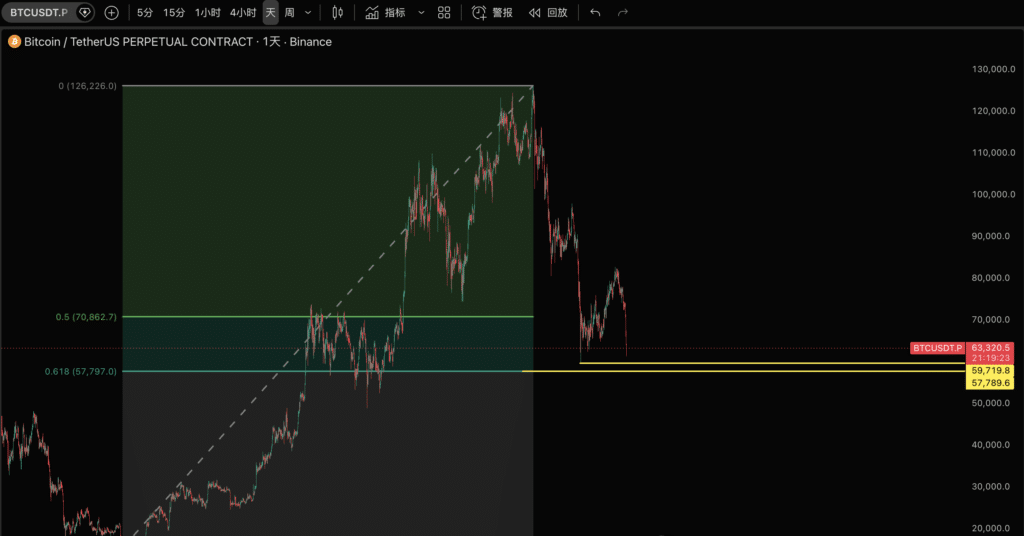Add a symbol with the plus icon
1024x536 pixels.
[112, 12]
